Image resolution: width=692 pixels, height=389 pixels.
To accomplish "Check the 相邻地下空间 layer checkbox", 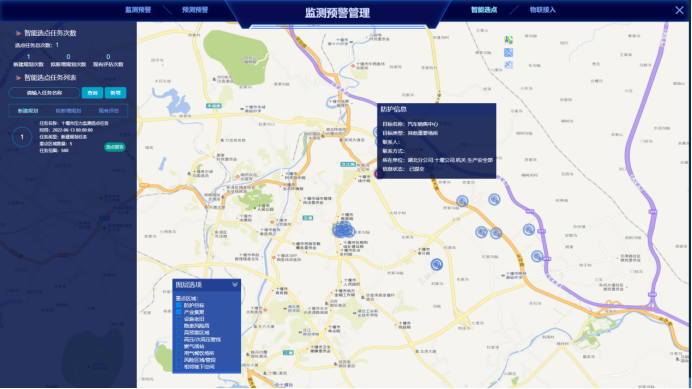I will pos(179,366).
